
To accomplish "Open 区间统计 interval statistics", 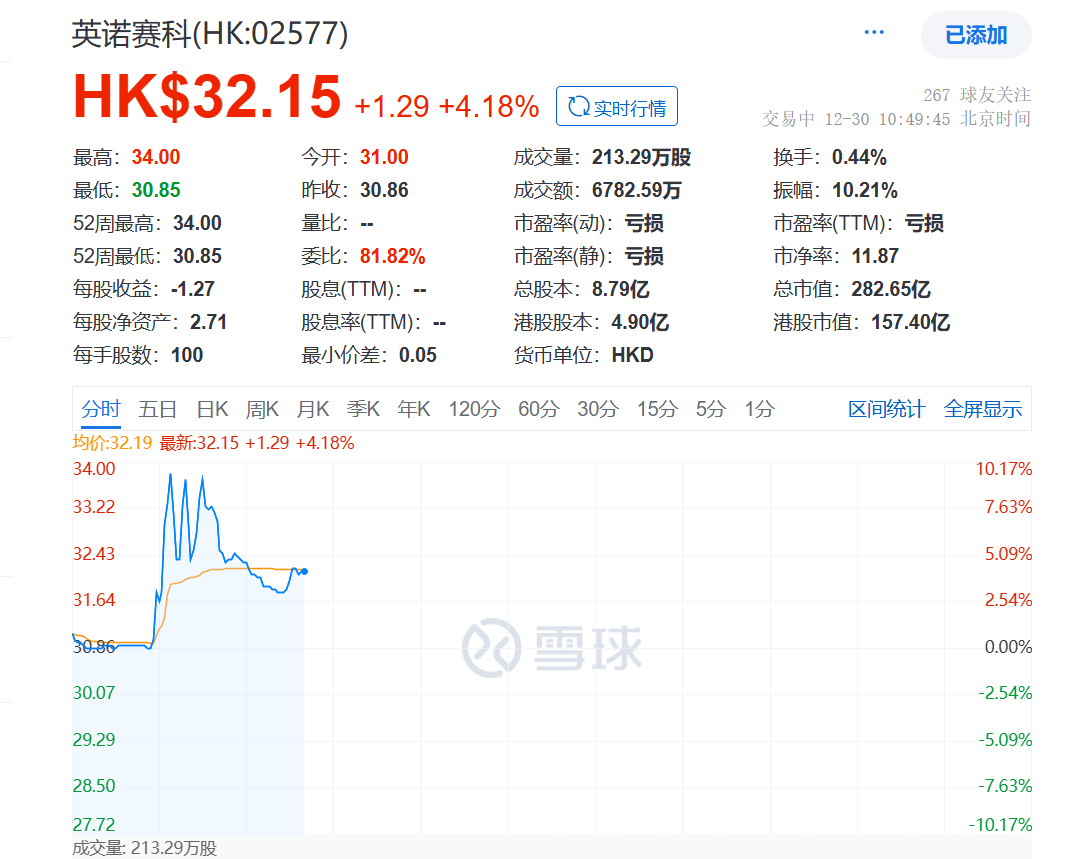I will click(x=886, y=409).
